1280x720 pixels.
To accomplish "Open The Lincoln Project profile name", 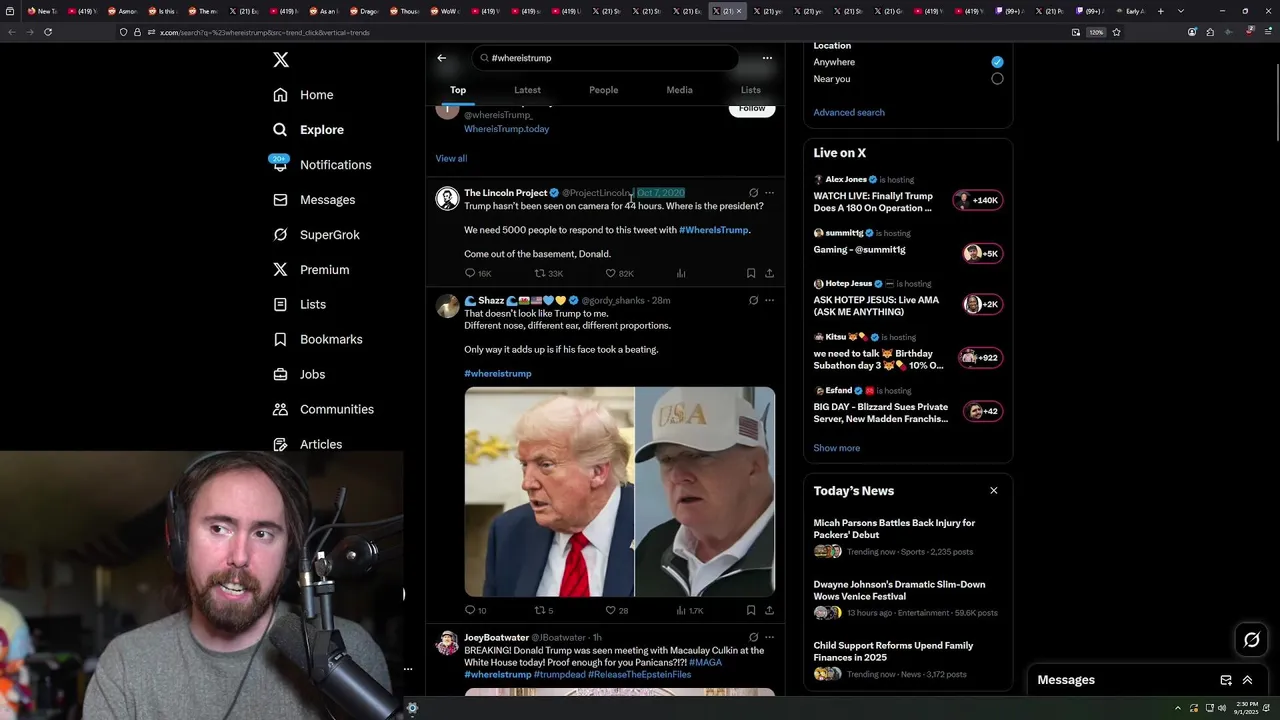I will point(505,193).
